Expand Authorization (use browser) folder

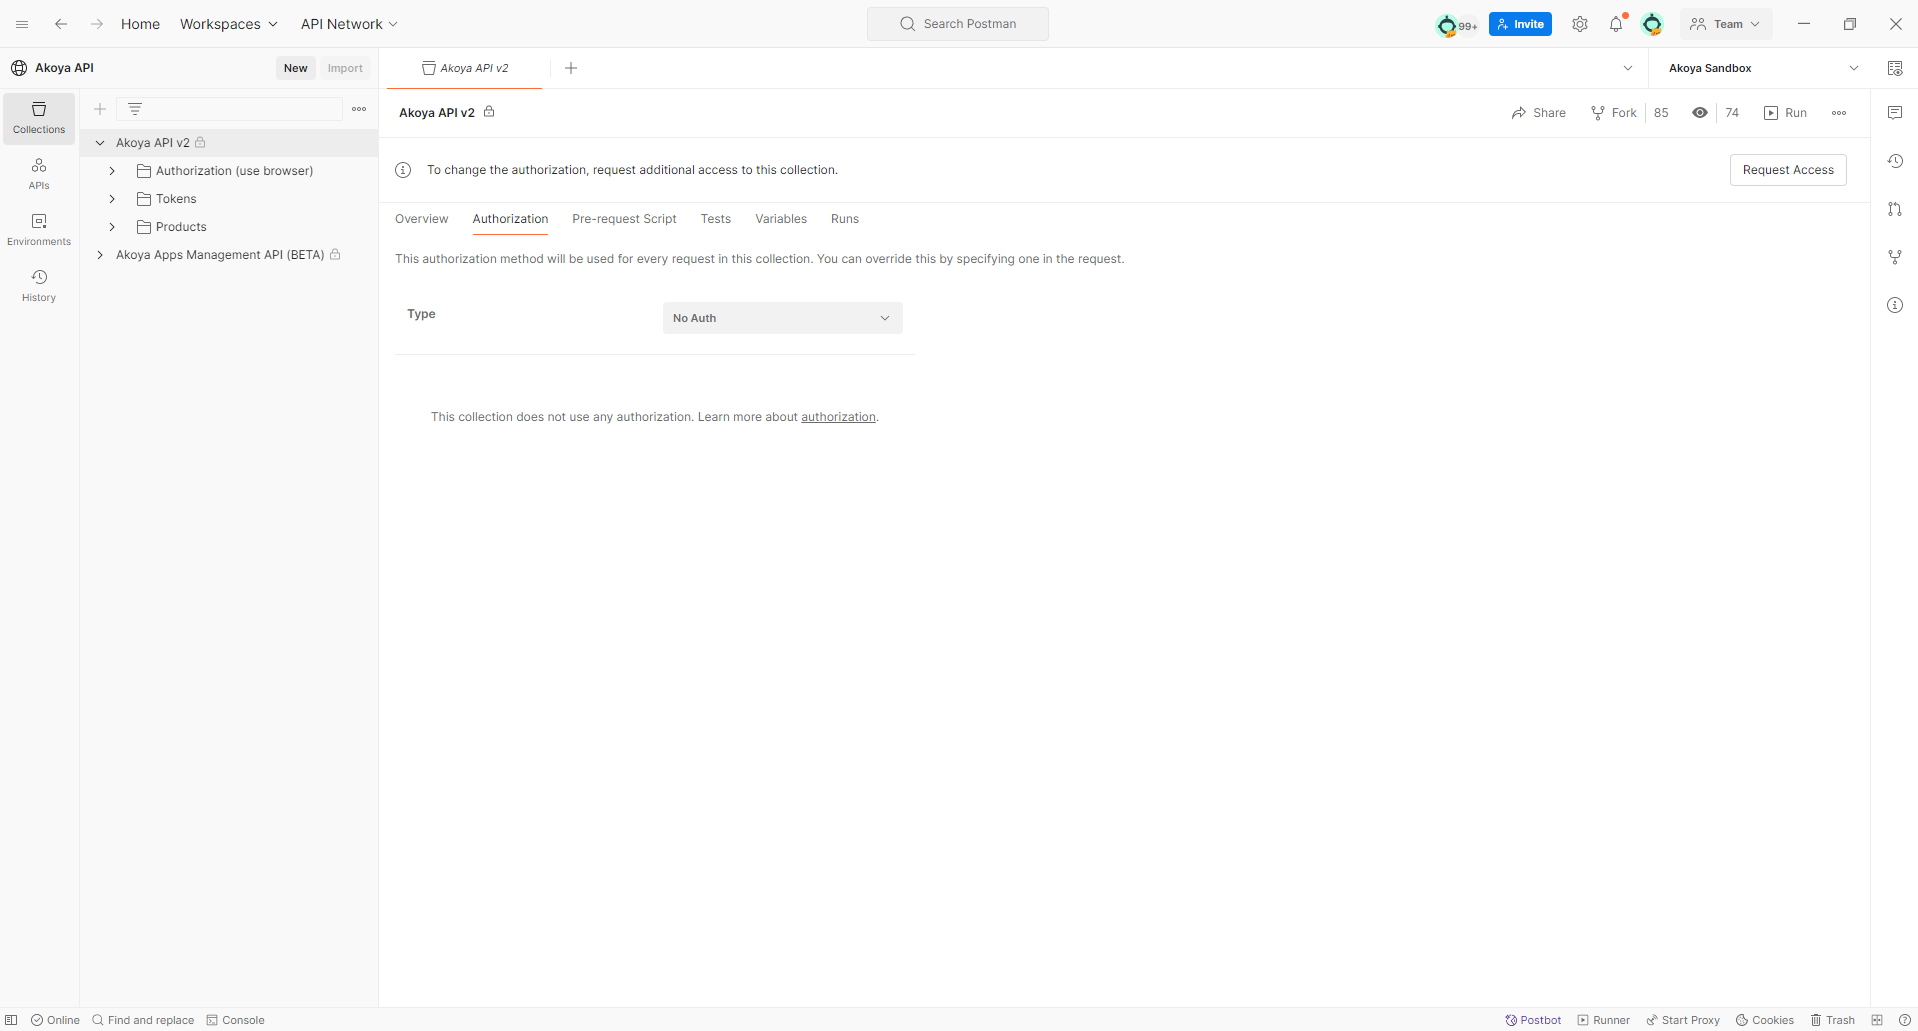[112, 171]
